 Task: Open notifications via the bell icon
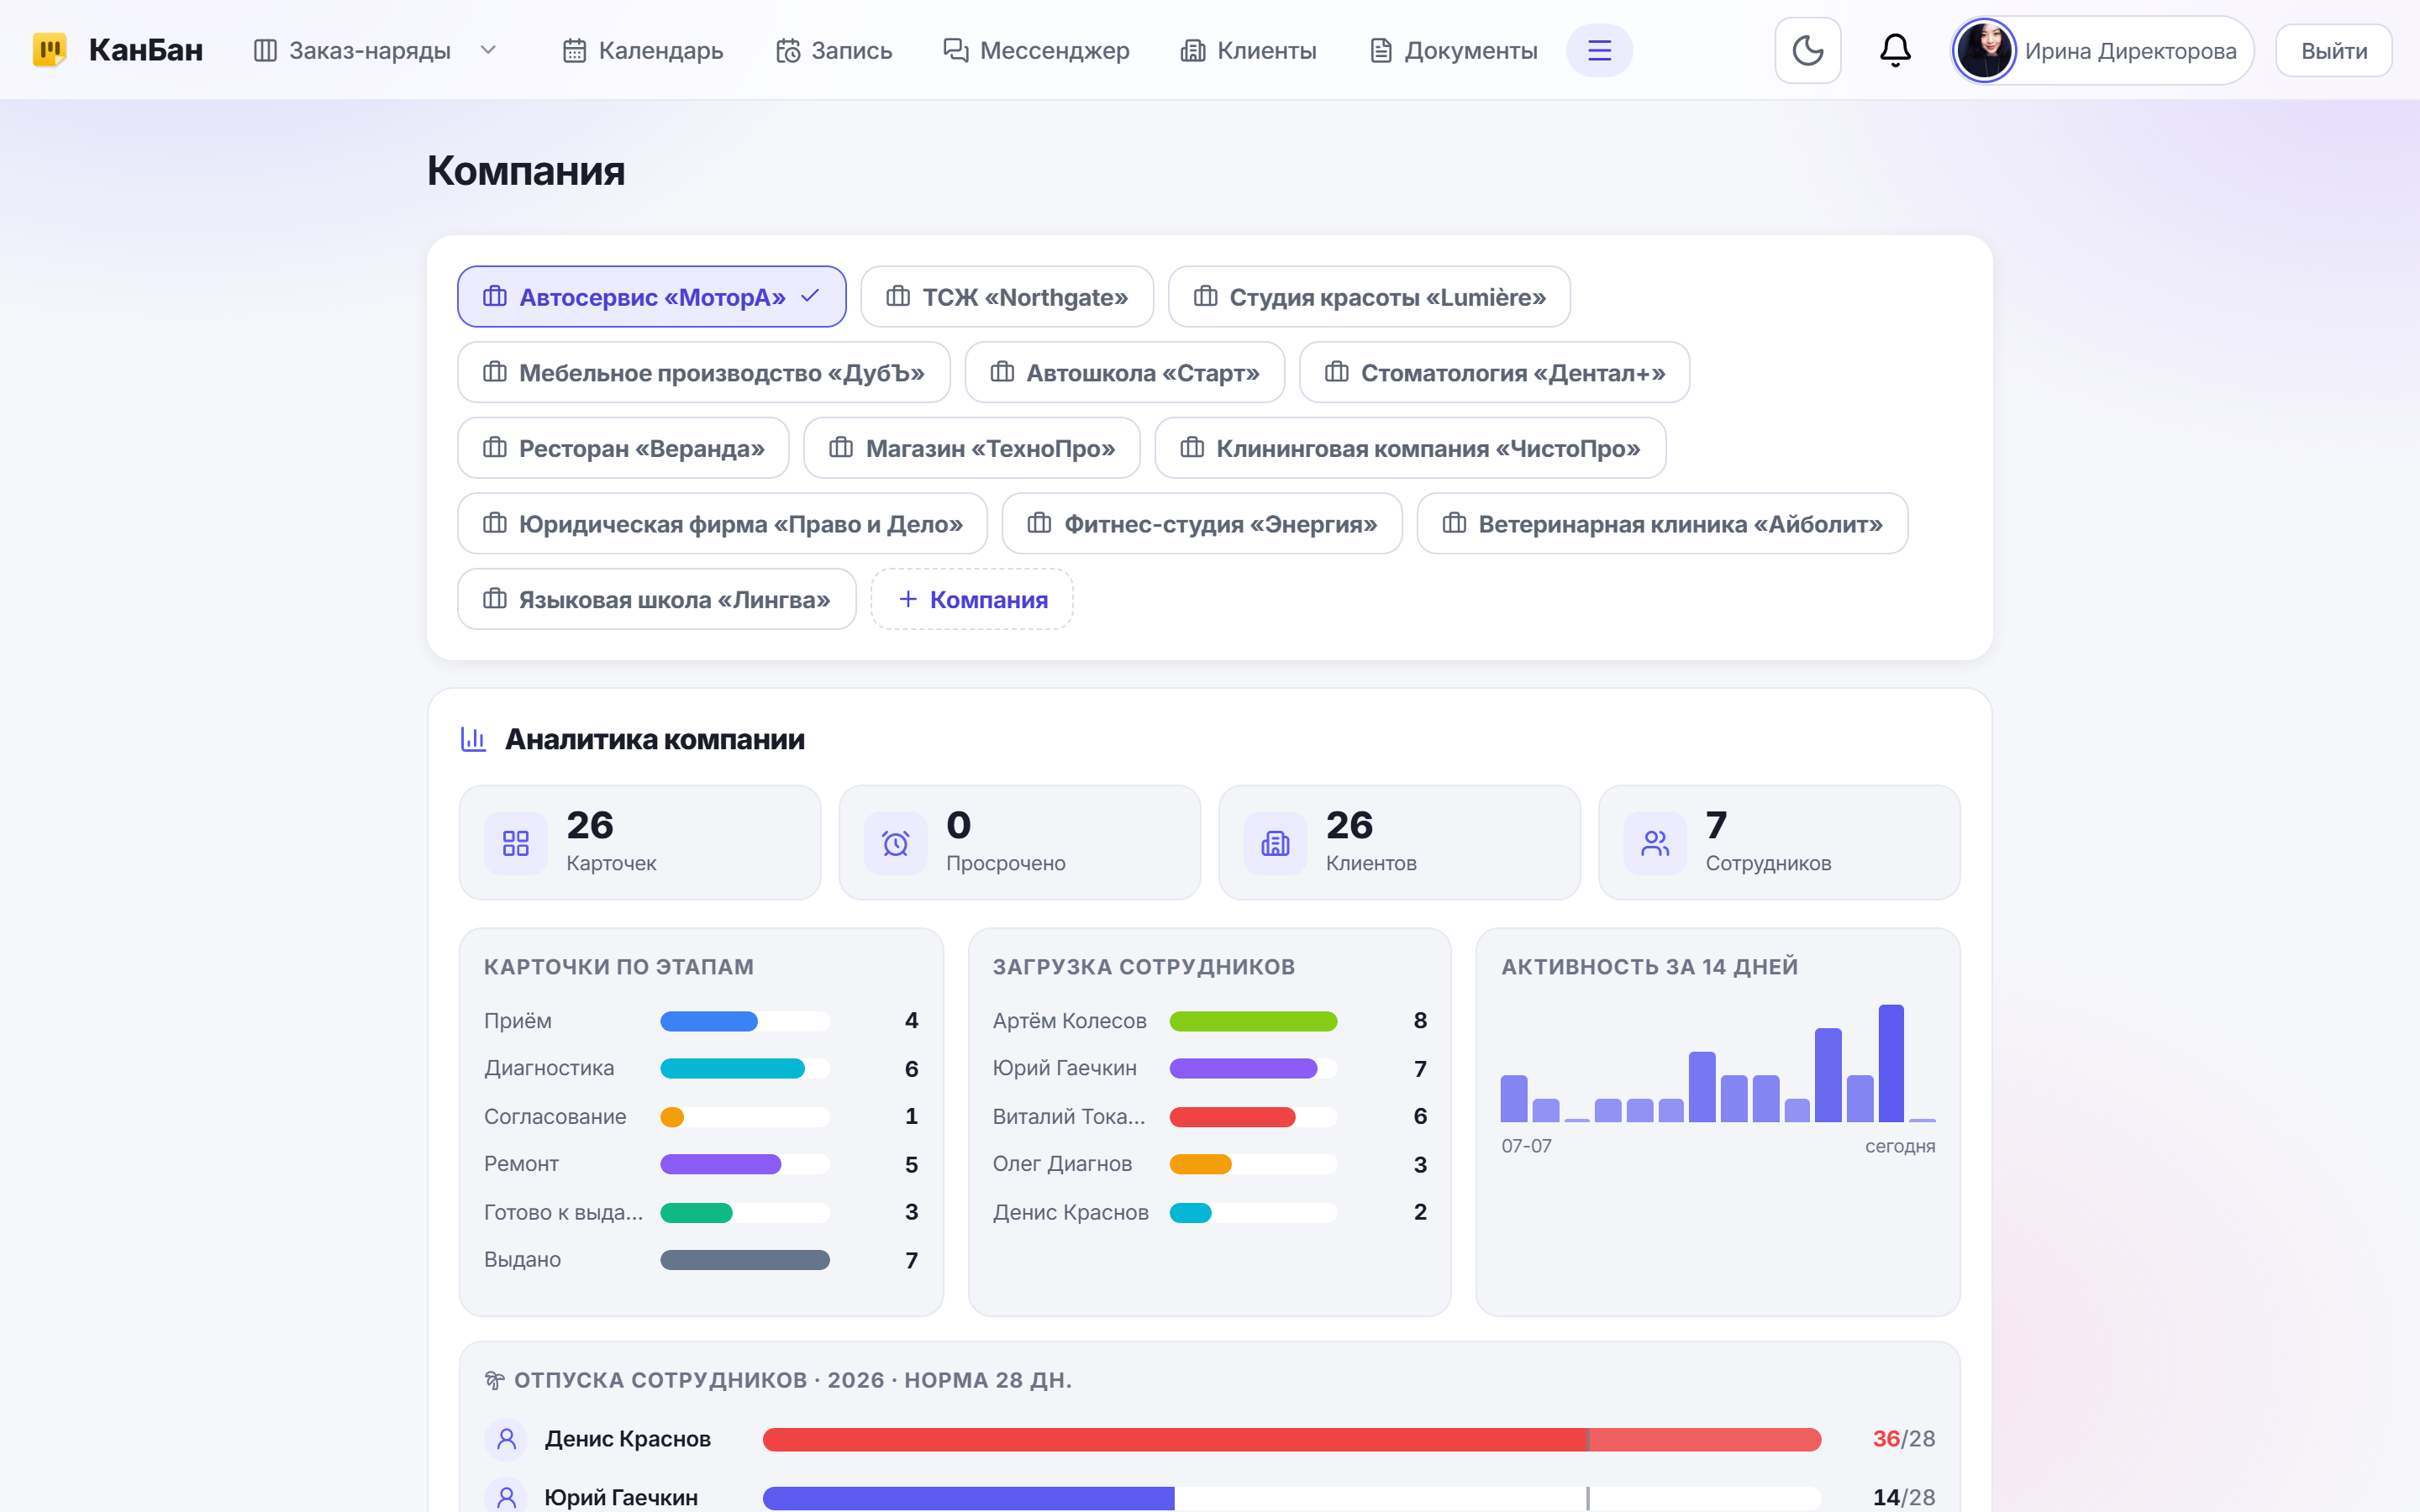pyautogui.click(x=1895, y=50)
